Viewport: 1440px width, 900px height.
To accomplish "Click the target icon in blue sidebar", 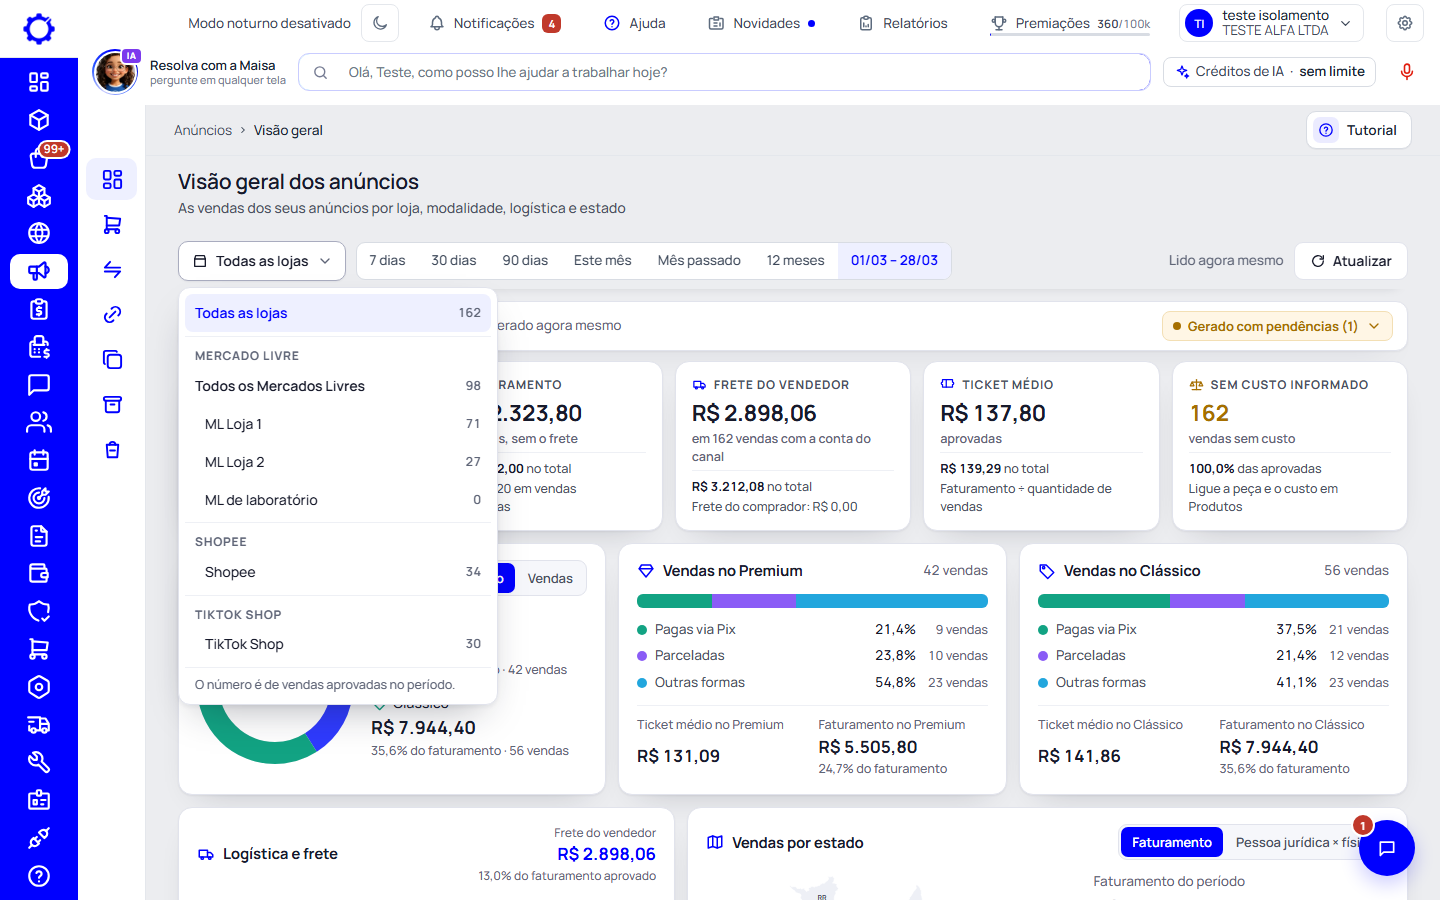I will pos(39,498).
